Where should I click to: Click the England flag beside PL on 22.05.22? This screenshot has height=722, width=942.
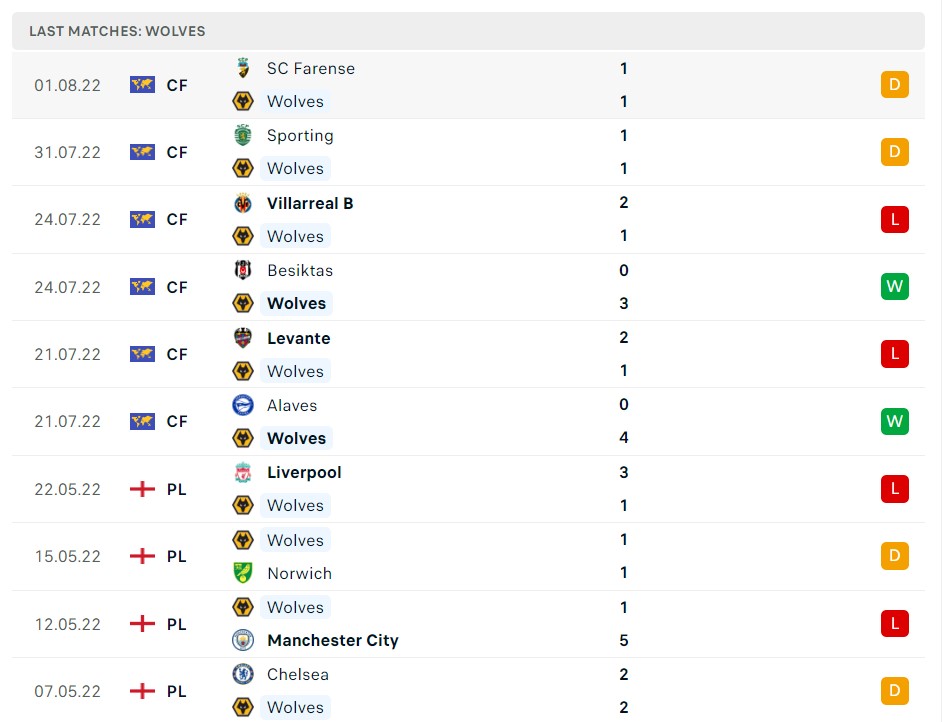pyautogui.click(x=140, y=489)
